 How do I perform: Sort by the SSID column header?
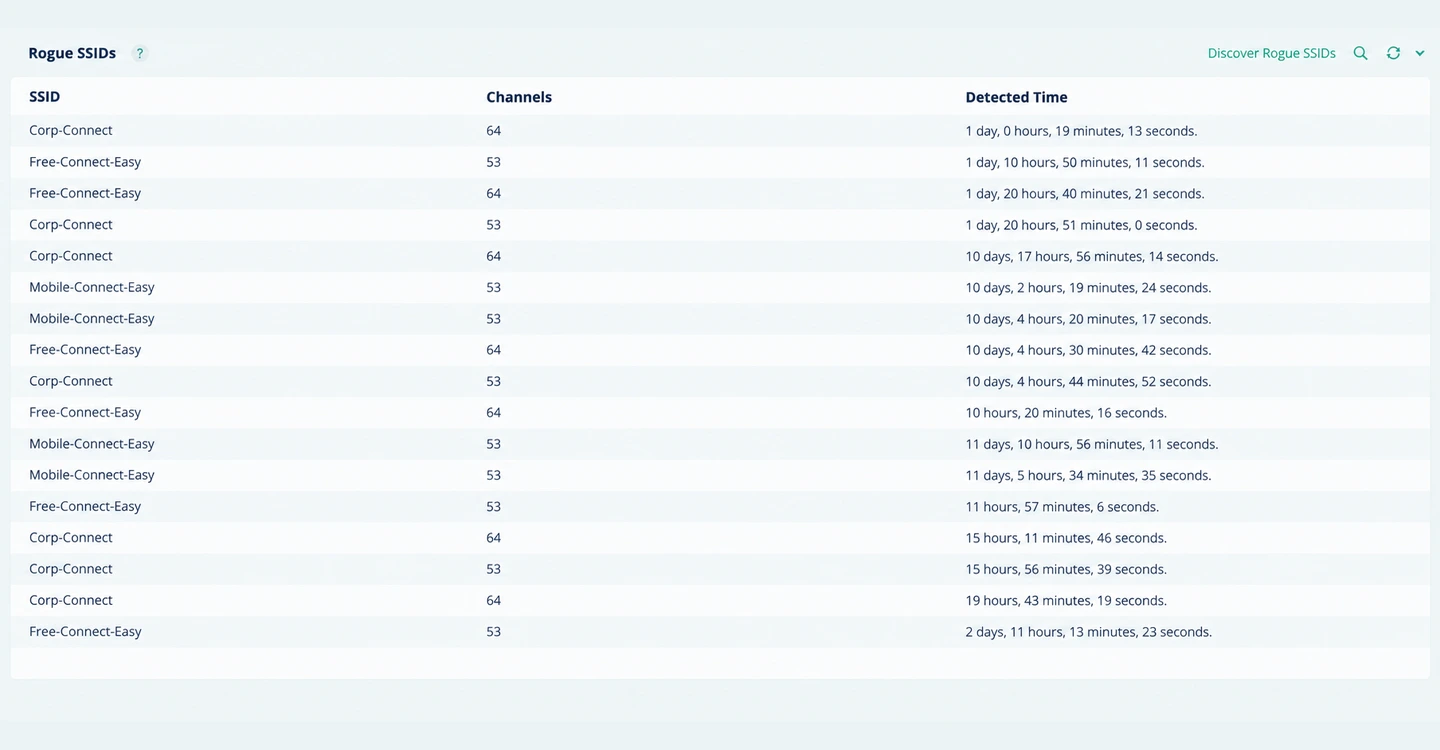click(x=45, y=97)
